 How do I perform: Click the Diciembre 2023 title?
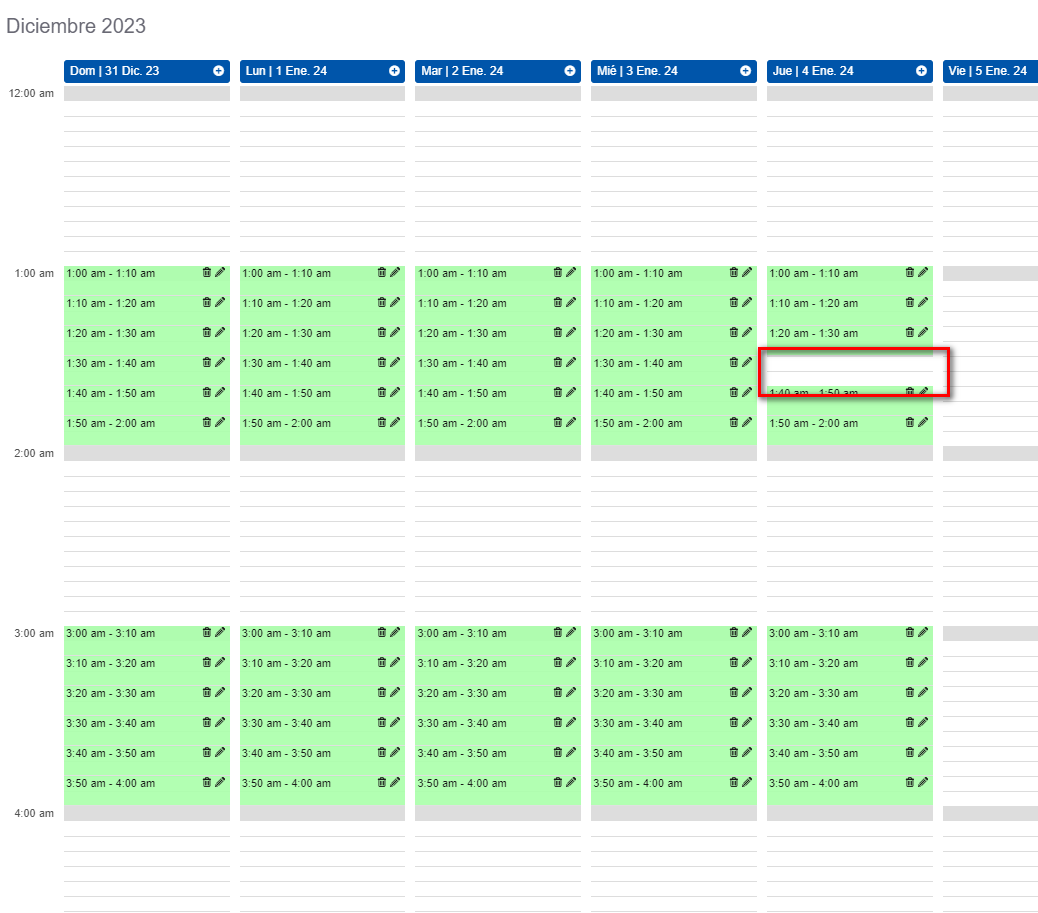coord(76,26)
